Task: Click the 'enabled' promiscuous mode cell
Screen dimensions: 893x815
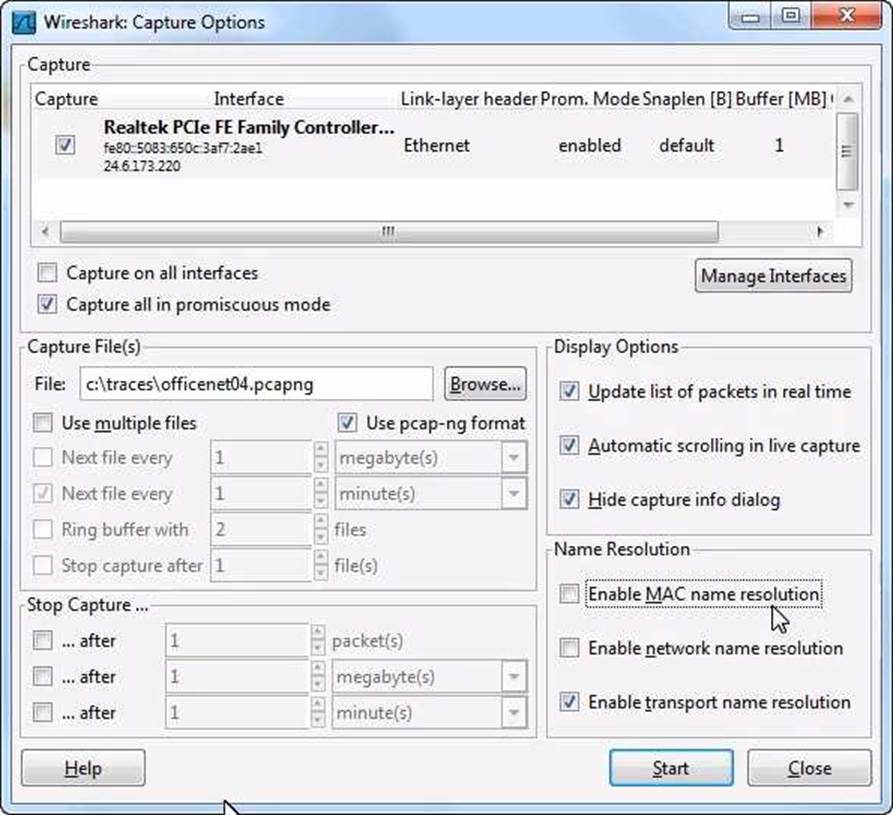Action: click(x=589, y=146)
